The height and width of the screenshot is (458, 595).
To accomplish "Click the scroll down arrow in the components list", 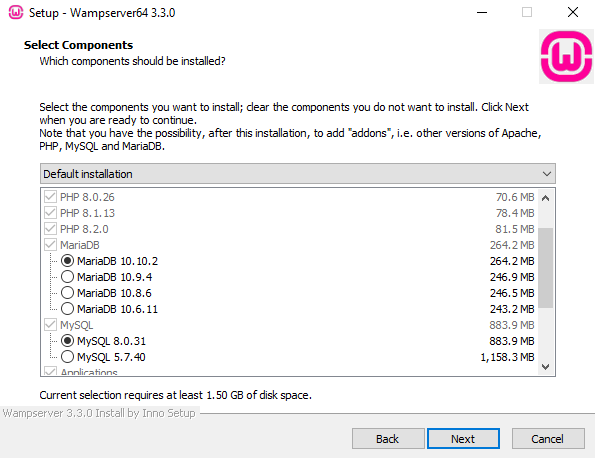I will (x=545, y=367).
